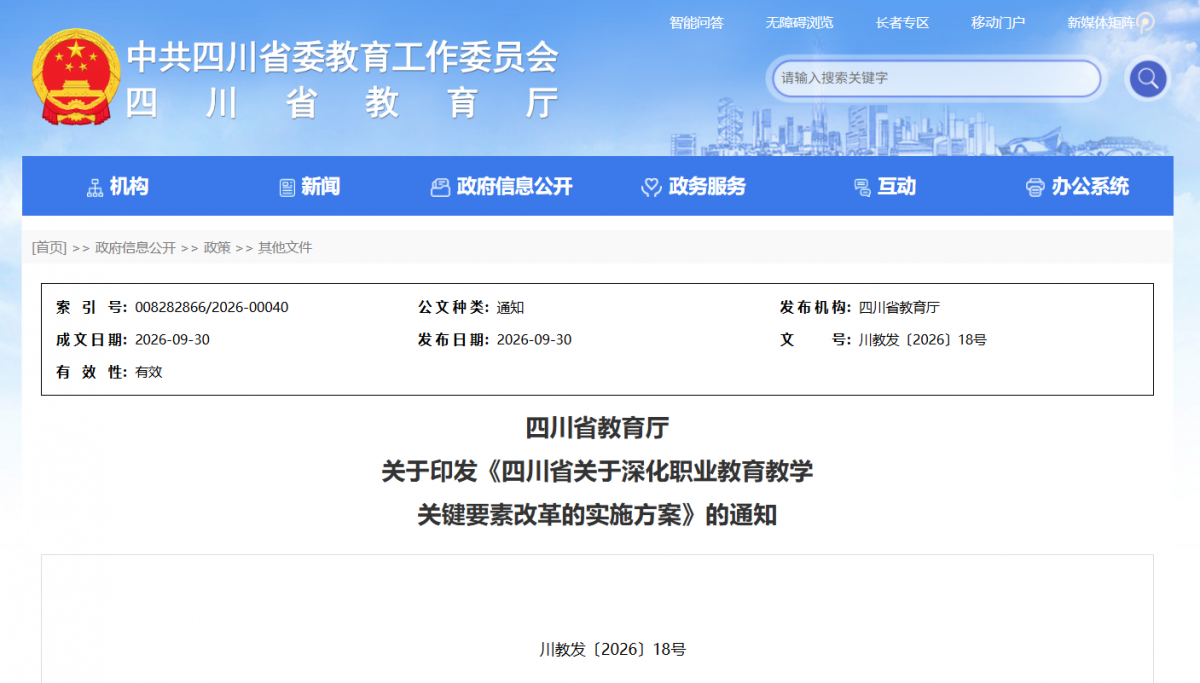This screenshot has height=683, width=1200.
Task: Click the 公文种类 value 通知
Action: click(510, 307)
